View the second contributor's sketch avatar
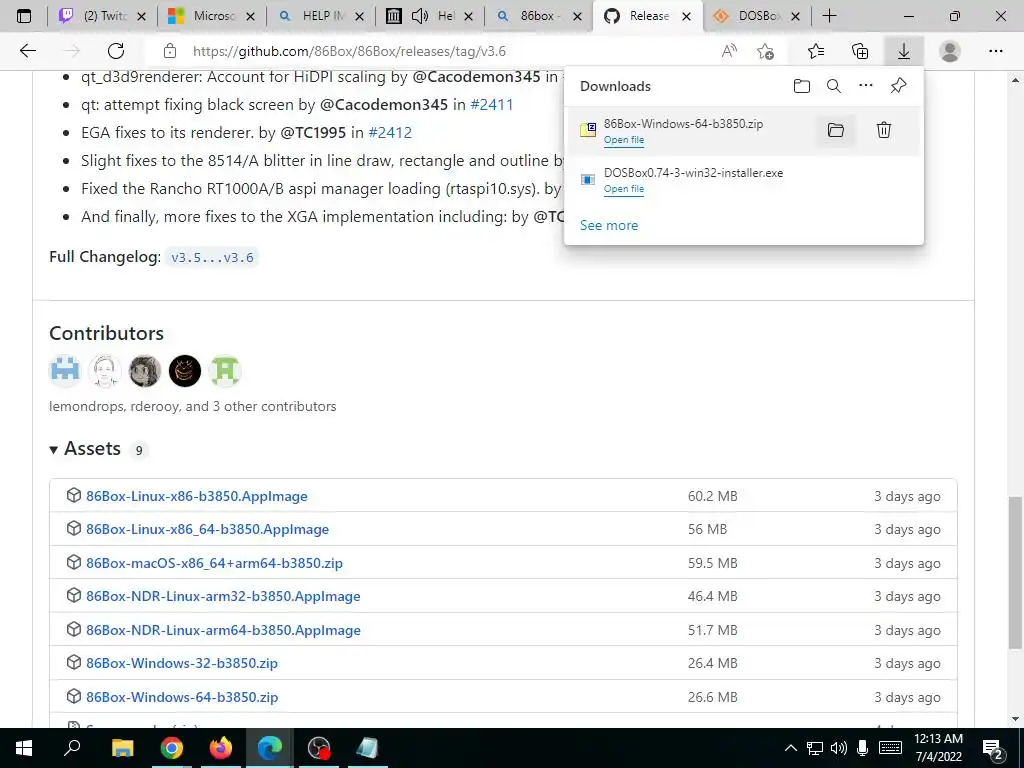 pos(104,371)
